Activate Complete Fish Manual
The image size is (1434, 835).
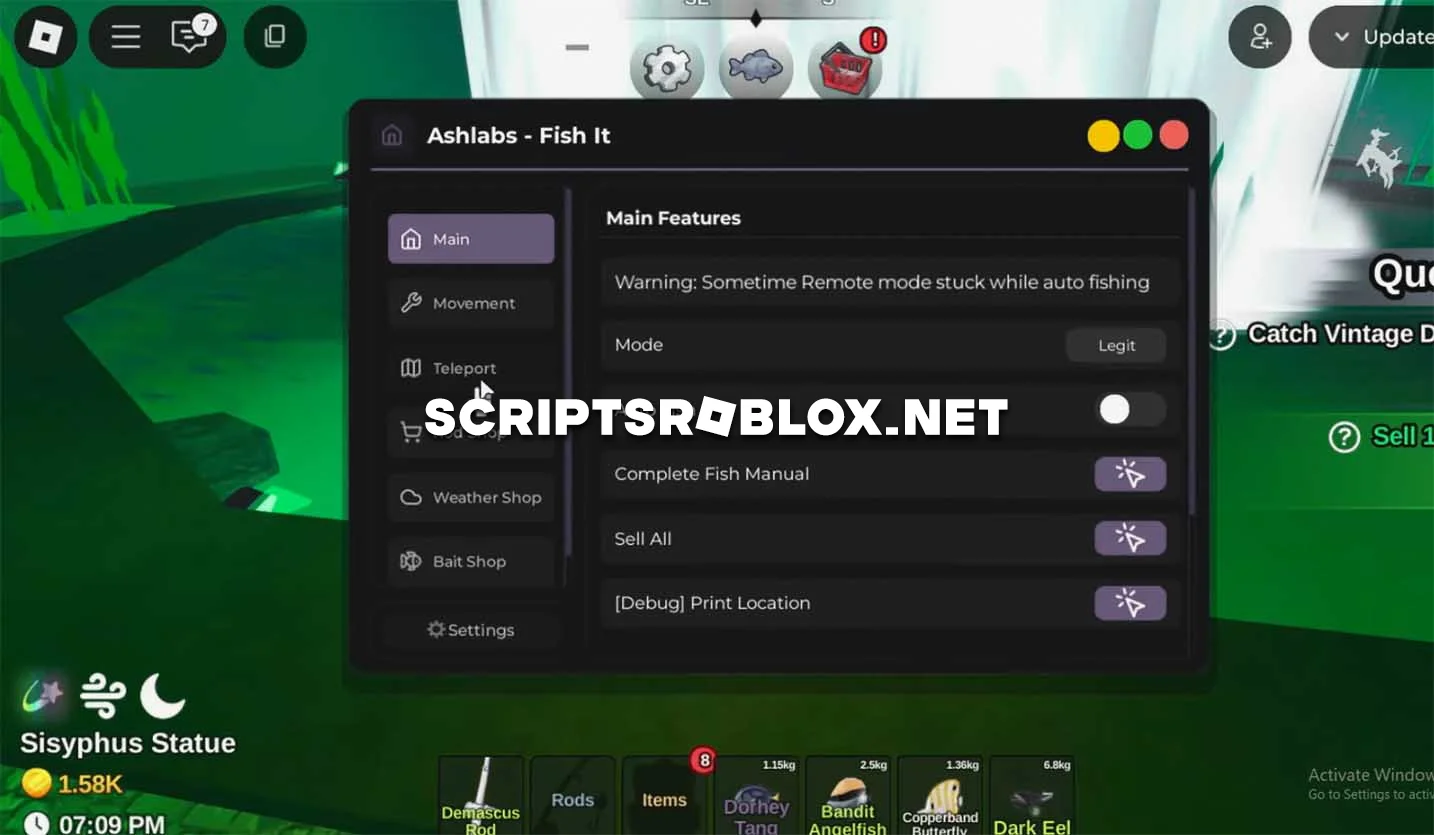point(1130,474)
